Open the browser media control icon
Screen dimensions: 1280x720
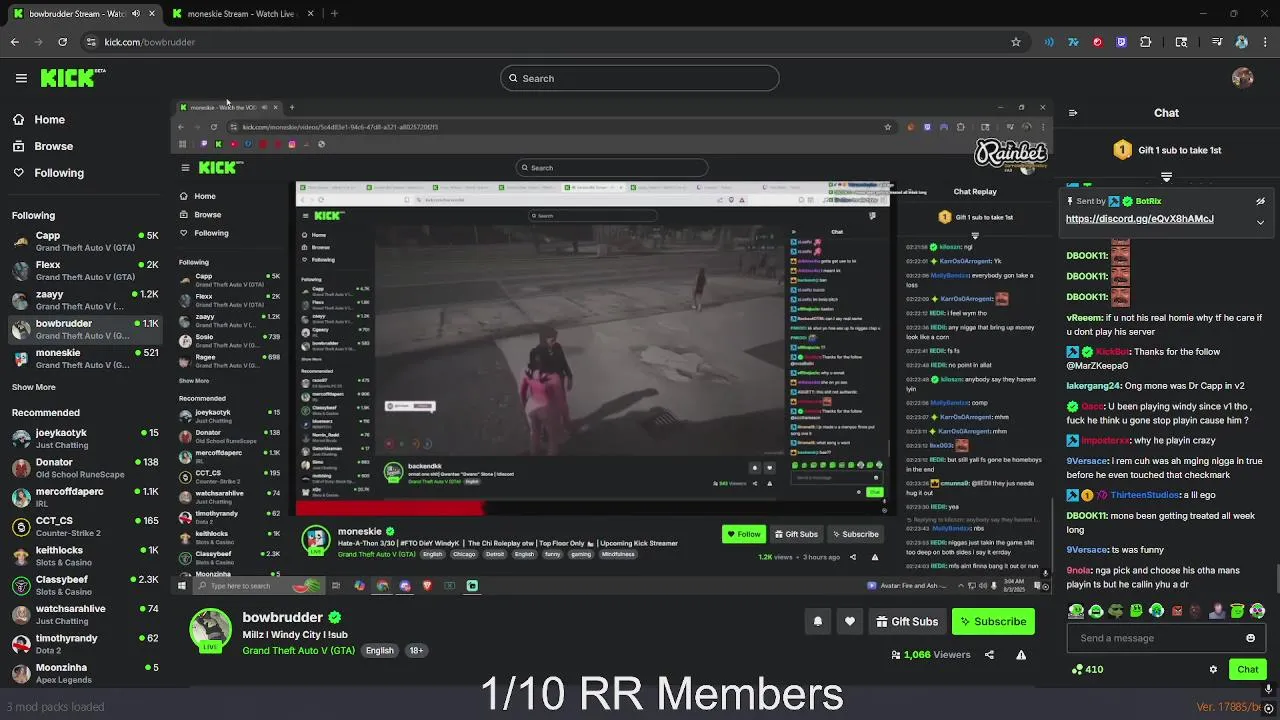pos(1217,42)
